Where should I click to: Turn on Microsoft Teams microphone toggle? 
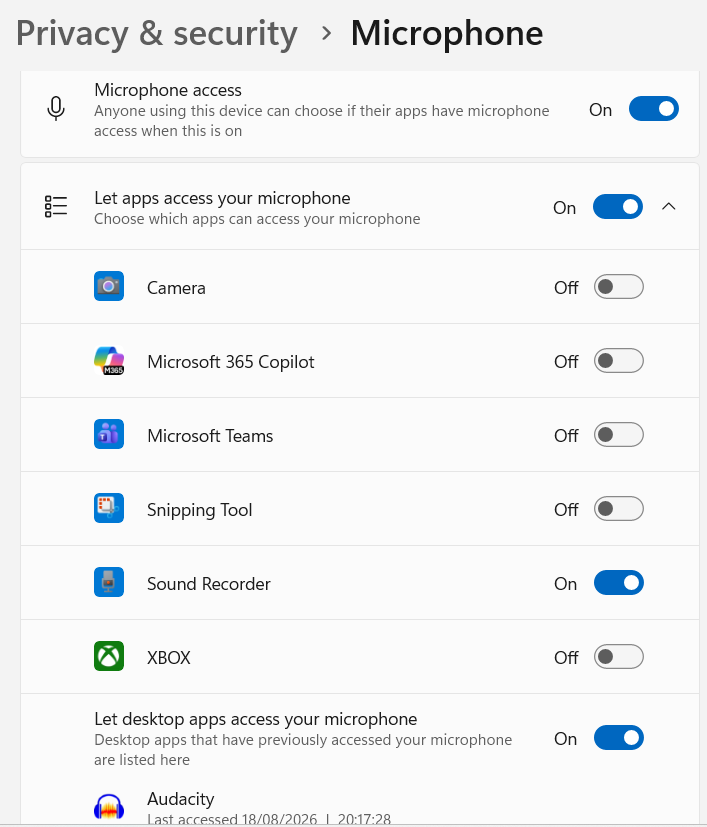[619, 435]
